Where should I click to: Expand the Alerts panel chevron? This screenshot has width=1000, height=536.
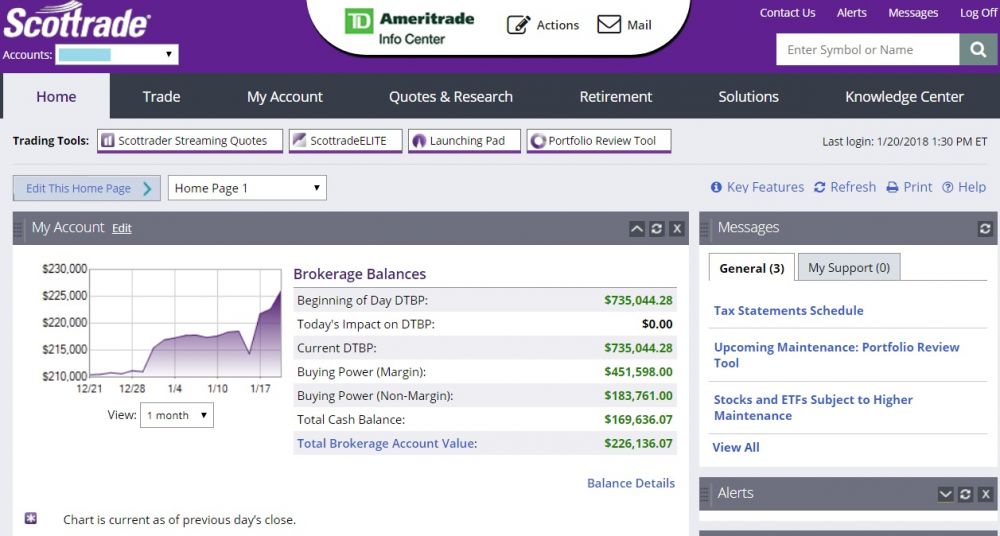point(945,494)
